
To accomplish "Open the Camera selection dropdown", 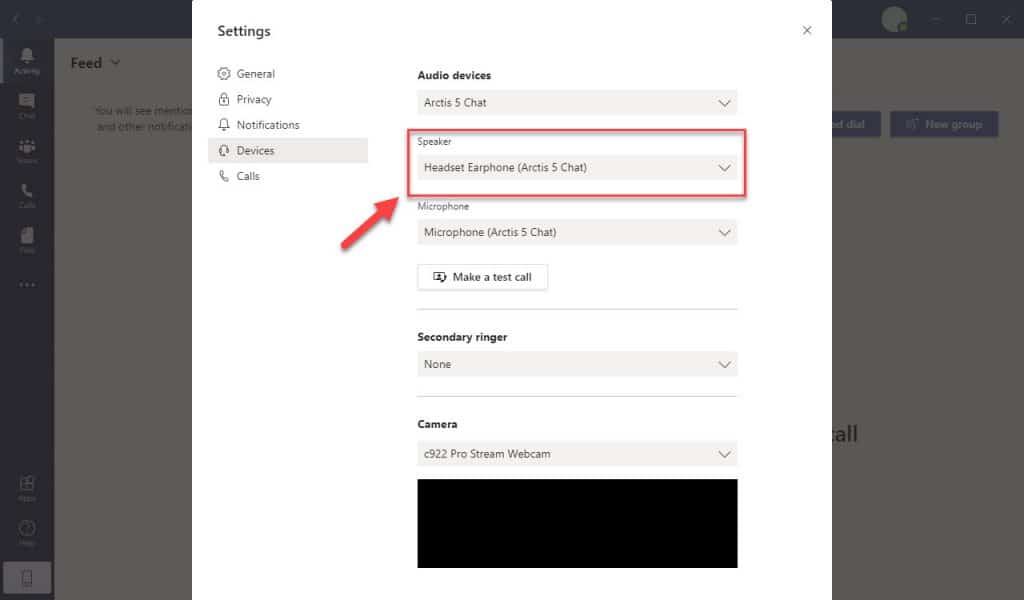I will (x=577, y=453).
